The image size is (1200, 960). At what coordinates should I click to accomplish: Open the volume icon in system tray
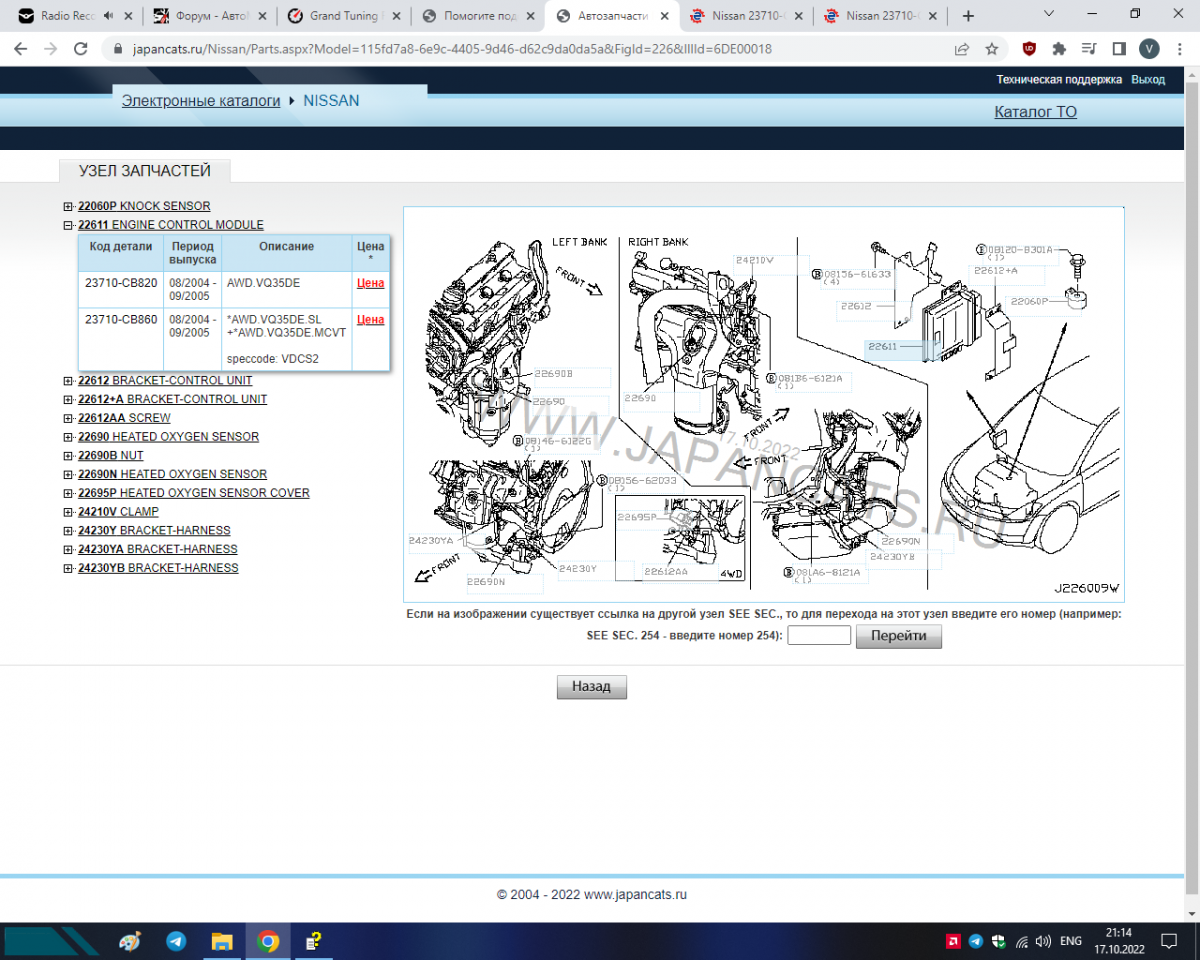click(x=1043, y=941)
